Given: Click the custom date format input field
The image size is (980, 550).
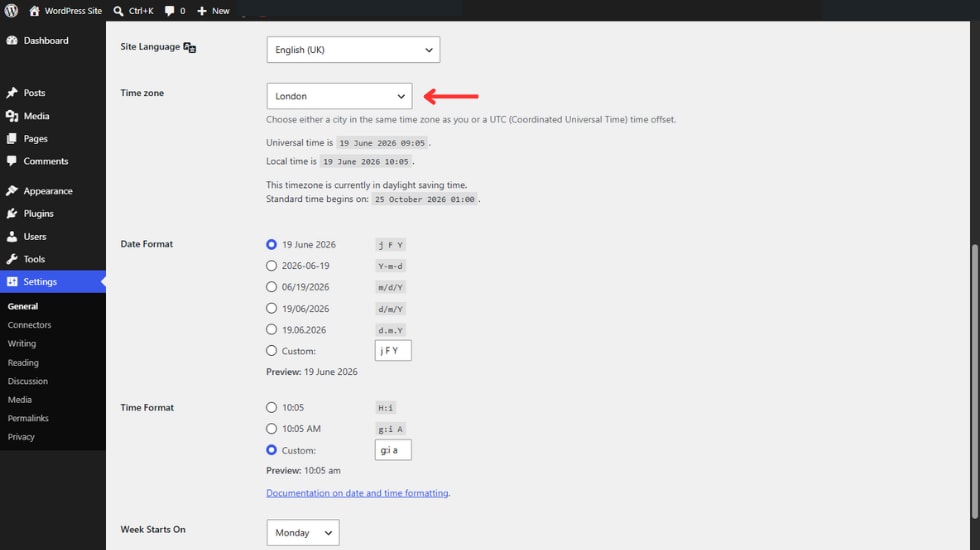Looking at the screenshot, I should point(393,351).
